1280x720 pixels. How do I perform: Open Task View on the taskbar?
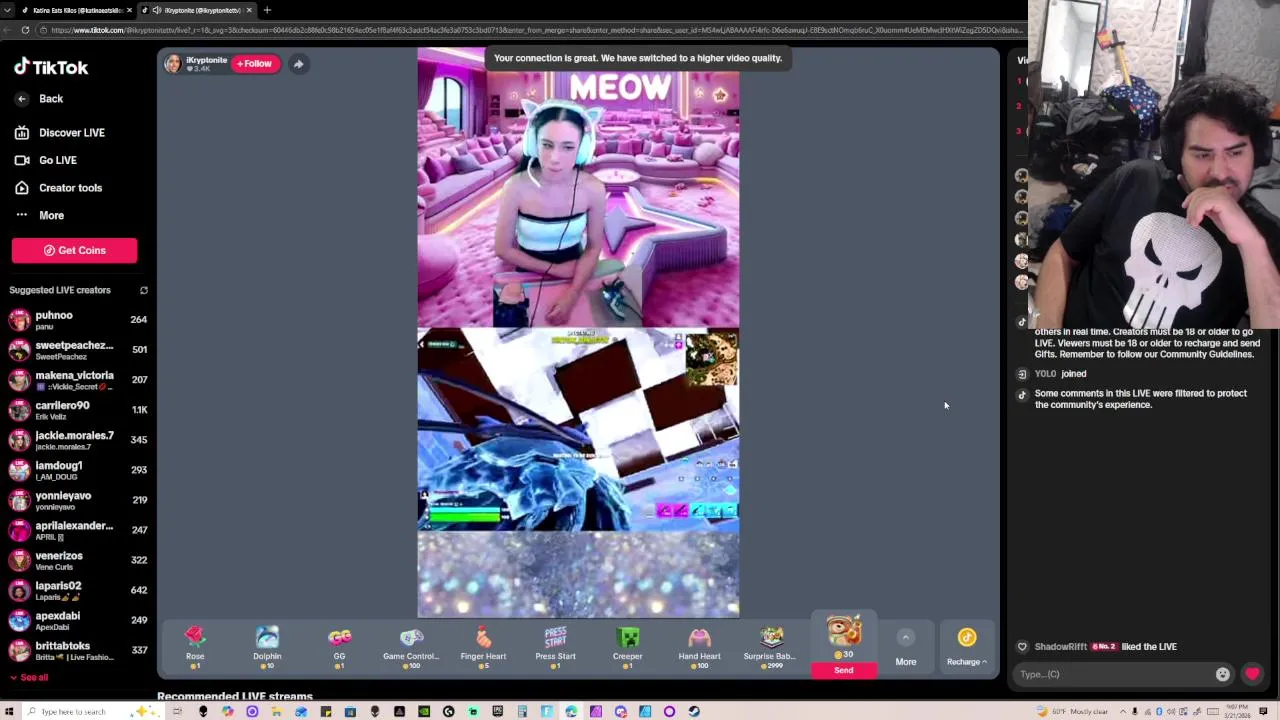177,711
